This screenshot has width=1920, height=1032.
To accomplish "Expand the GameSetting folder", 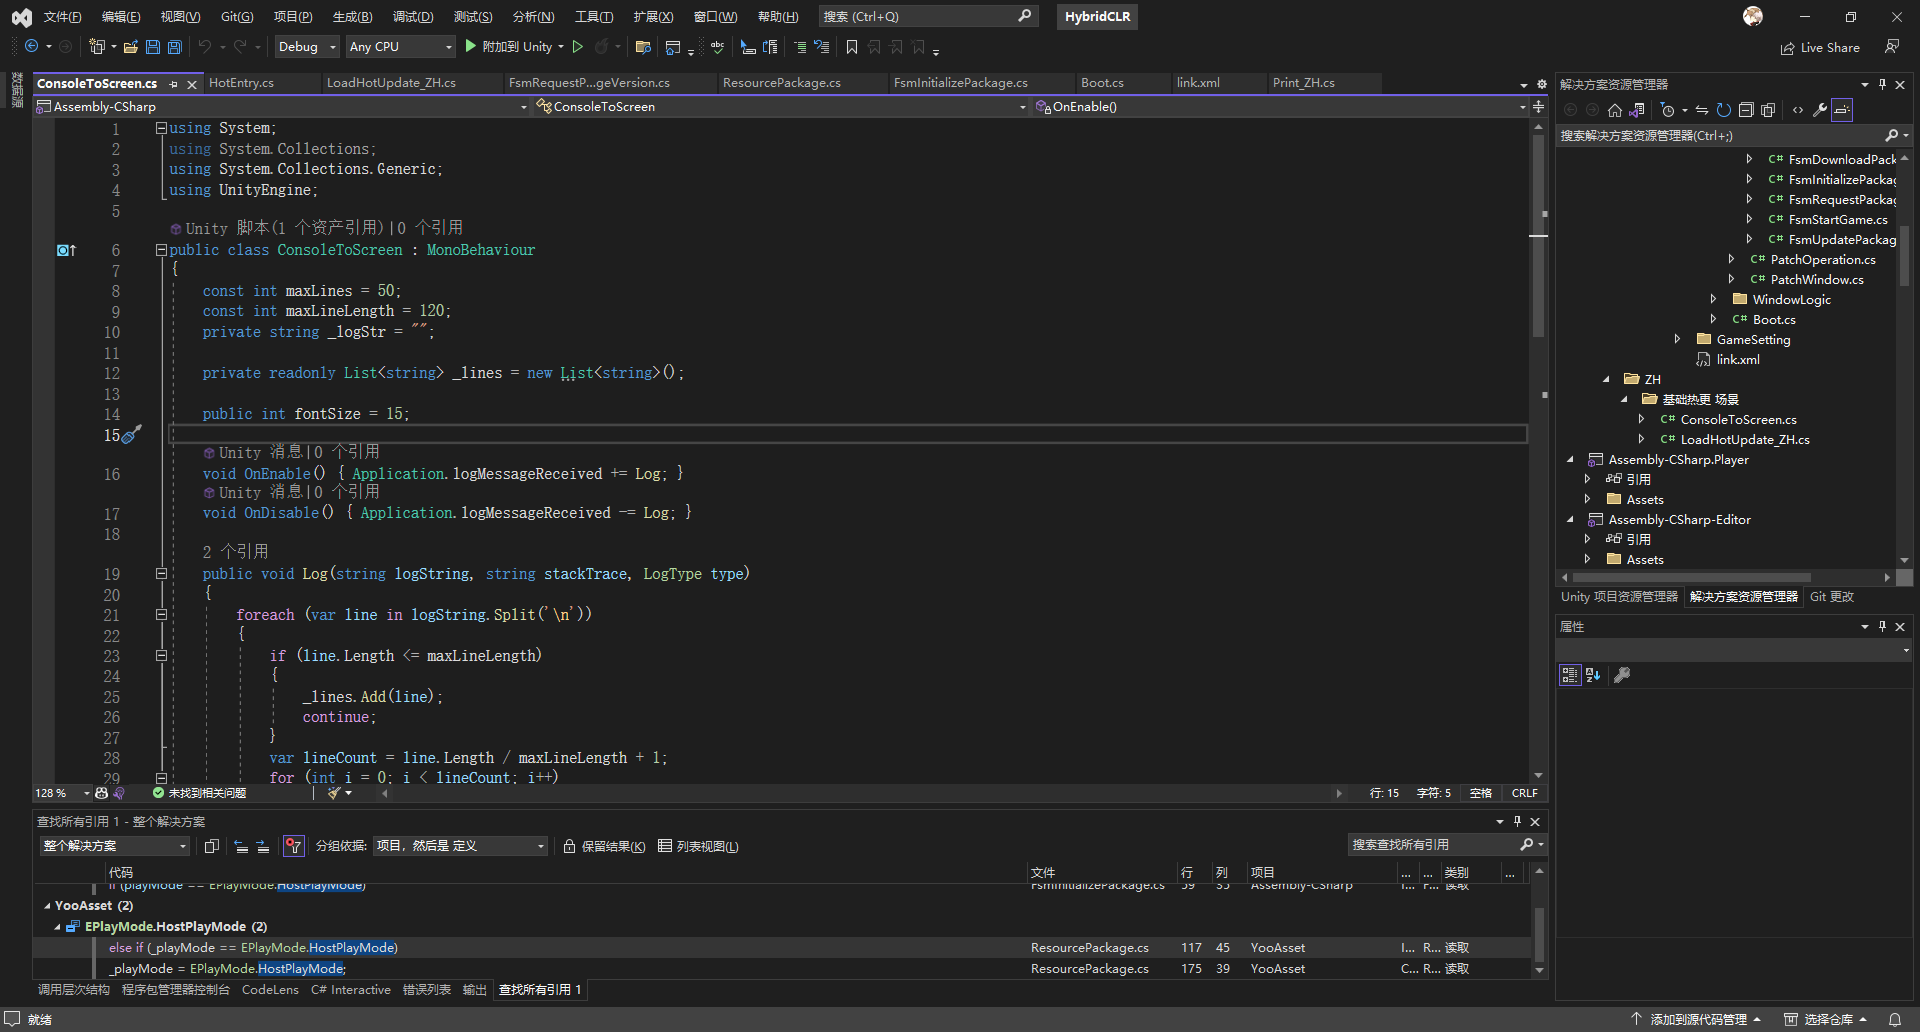I will [1677, 339].
